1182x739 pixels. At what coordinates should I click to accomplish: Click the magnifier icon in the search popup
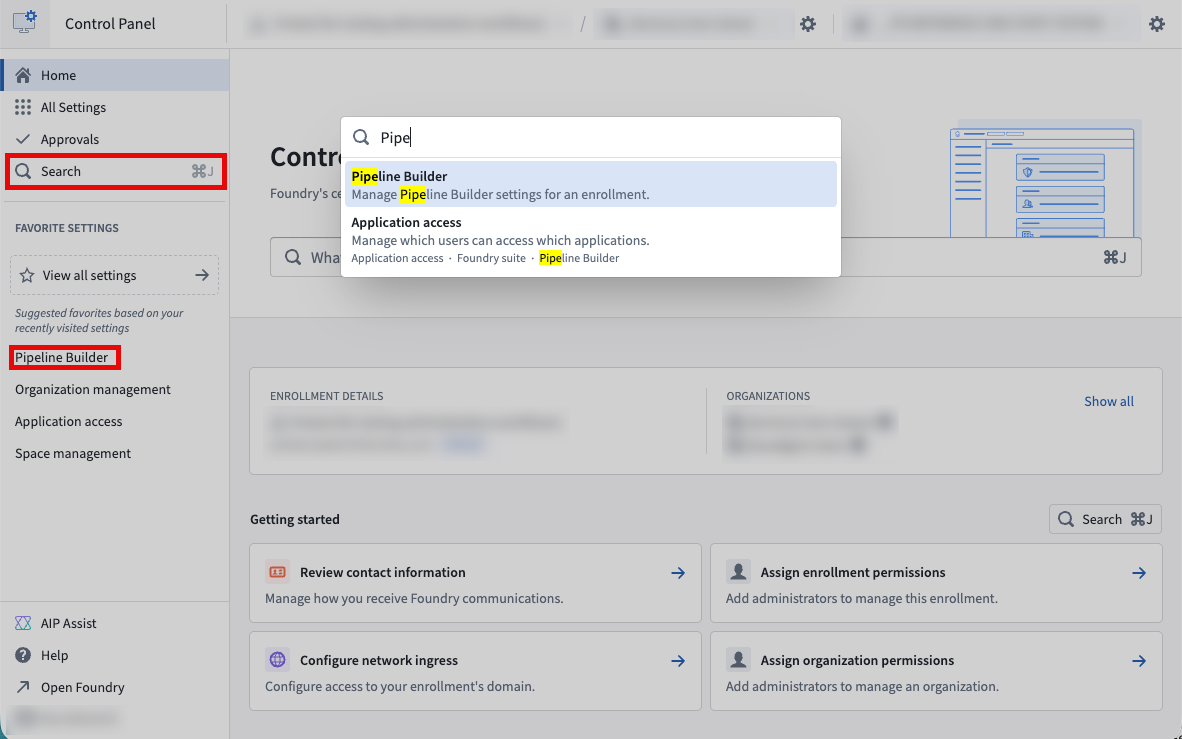[x=362, y=137]
